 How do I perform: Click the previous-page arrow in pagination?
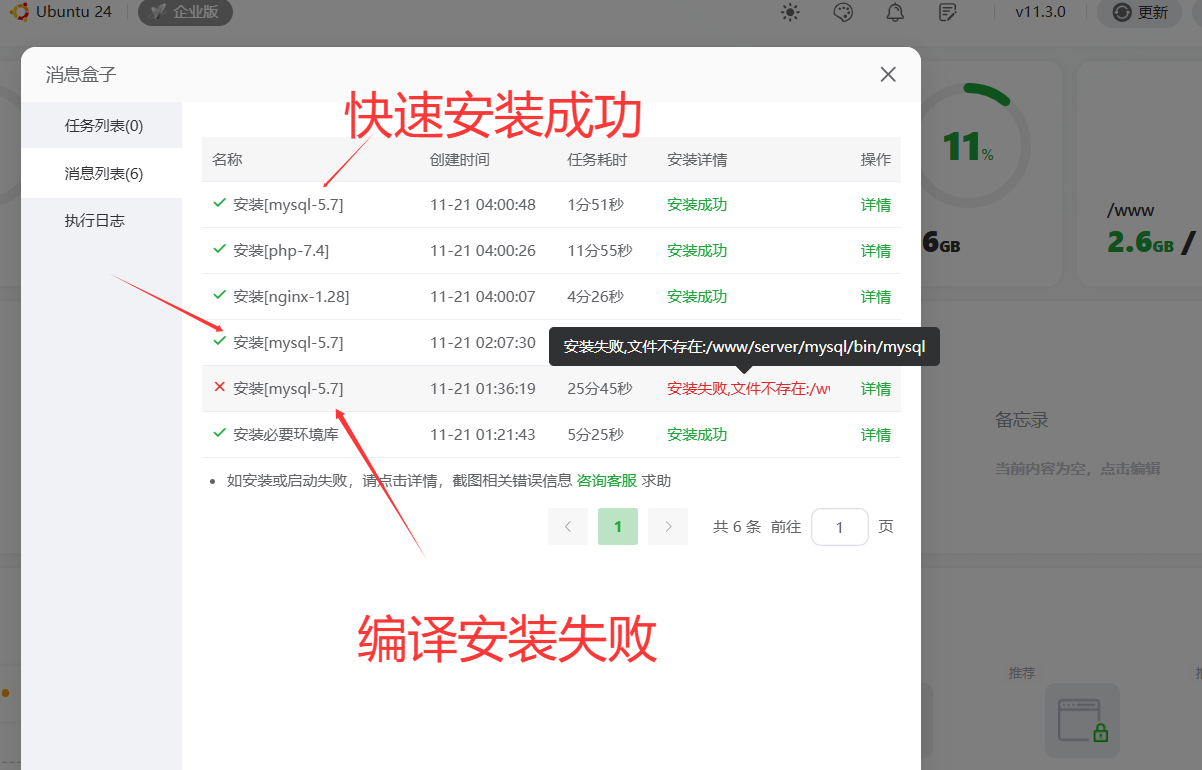(x=567, y=526)
